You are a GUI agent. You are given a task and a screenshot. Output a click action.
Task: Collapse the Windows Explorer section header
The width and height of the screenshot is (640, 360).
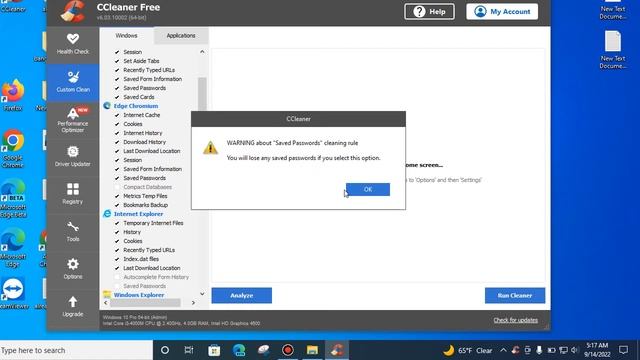pyautogui.click(x=139, y=294)
